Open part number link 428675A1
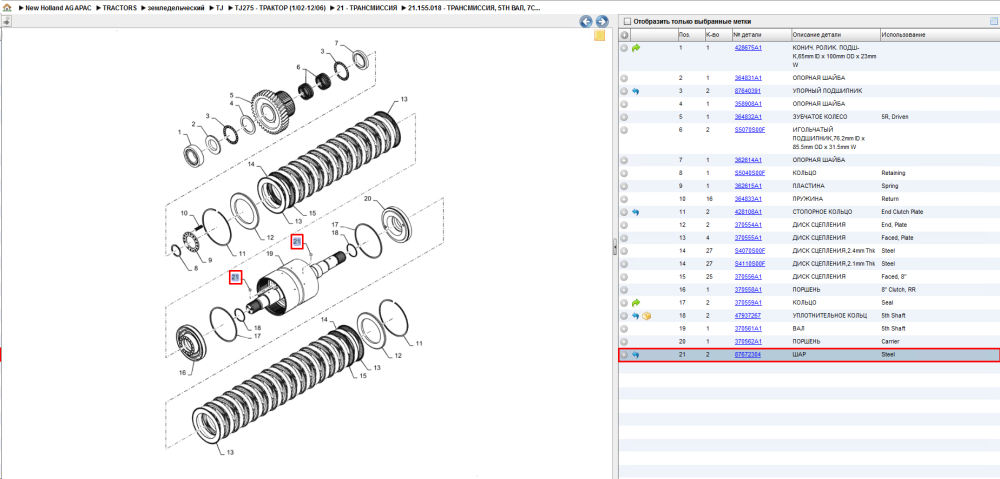Screen dimensions: 1000x479 [x=748, y=48]
